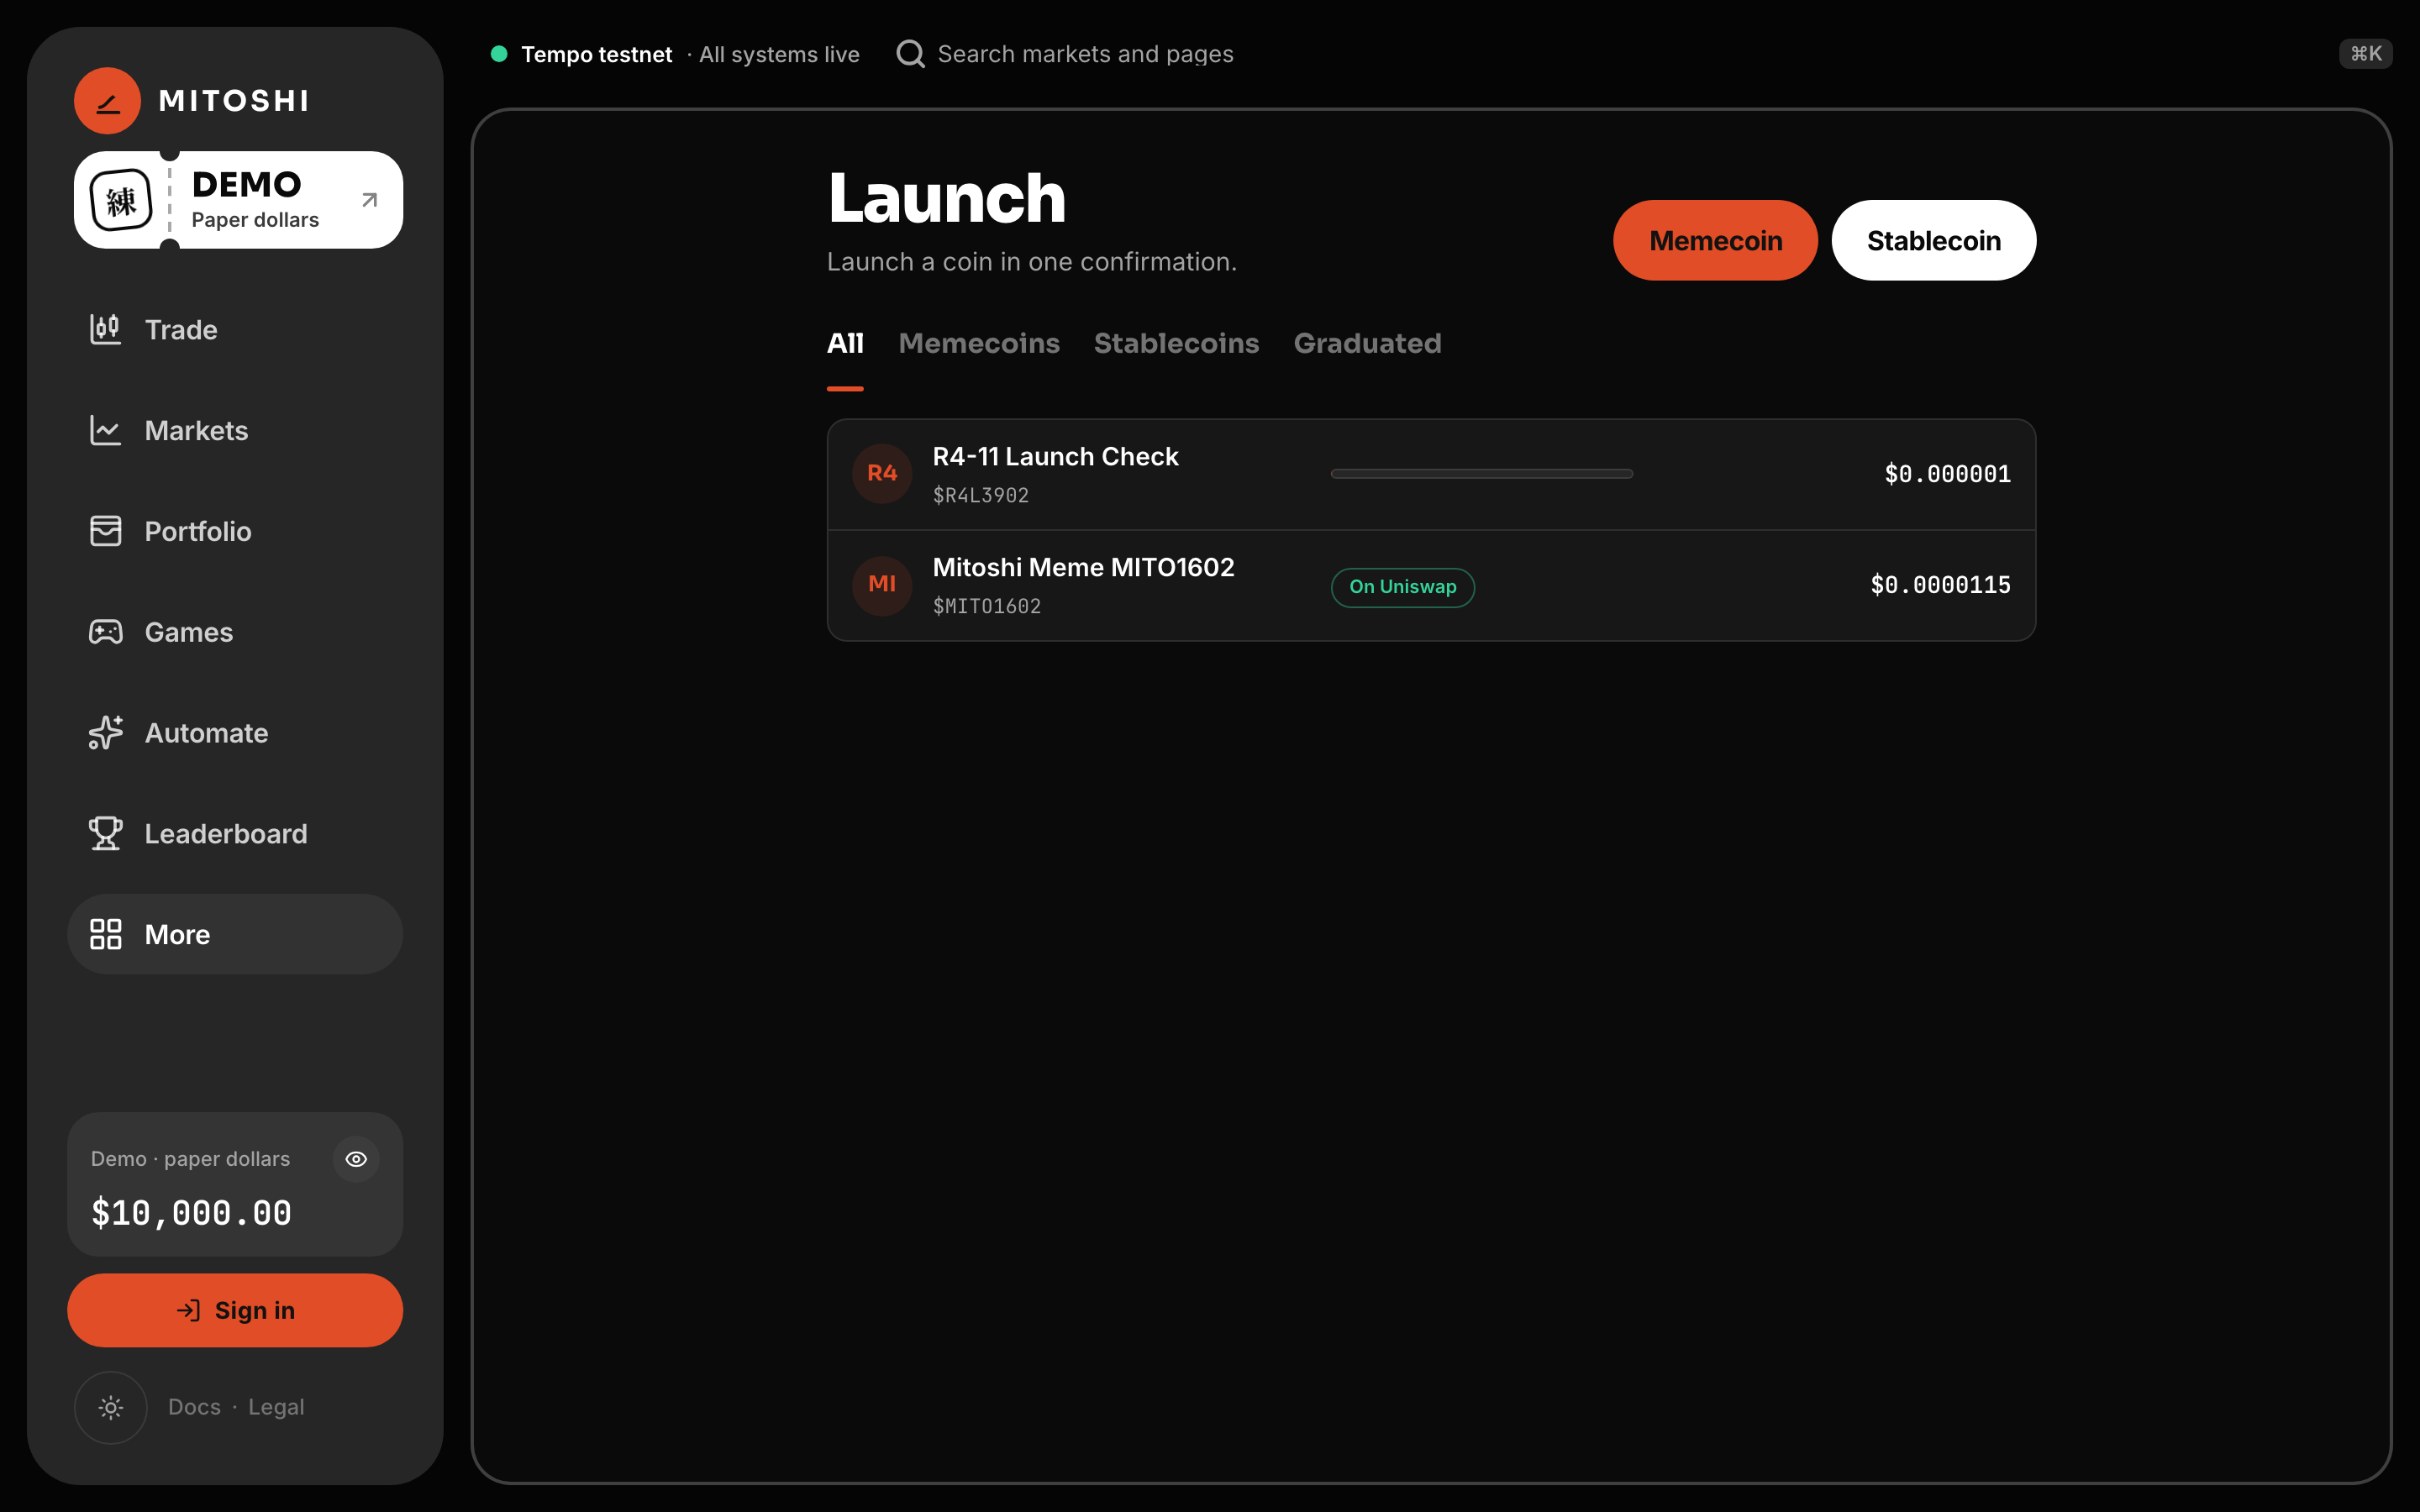2420x1512 pixels.
Task: Open the Leaderboard trophy icon
Action: coord(105,833)
